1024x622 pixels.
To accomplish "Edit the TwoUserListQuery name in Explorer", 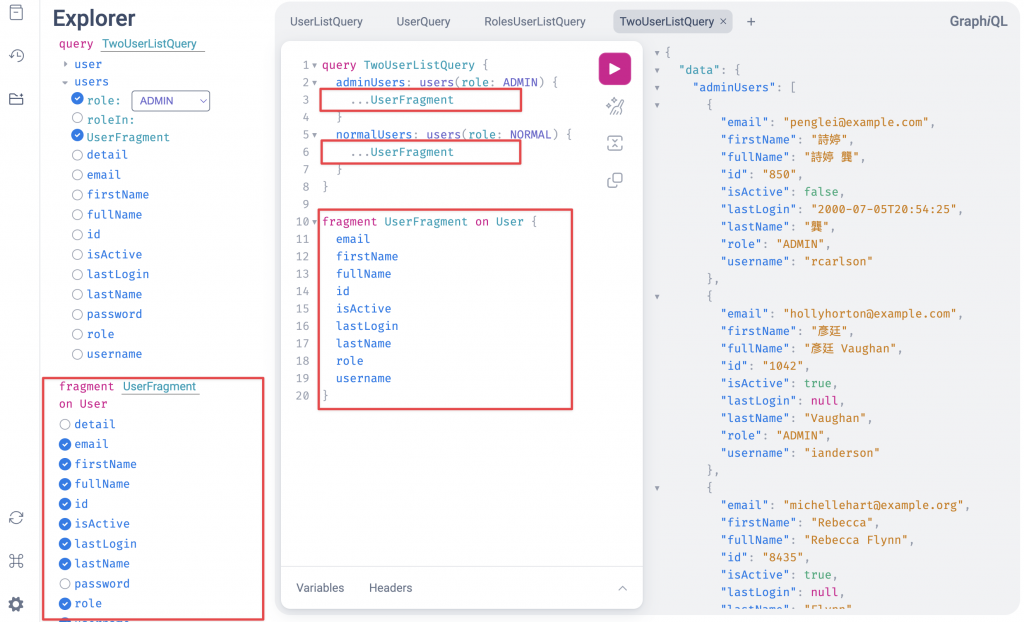I will (152, 44).
